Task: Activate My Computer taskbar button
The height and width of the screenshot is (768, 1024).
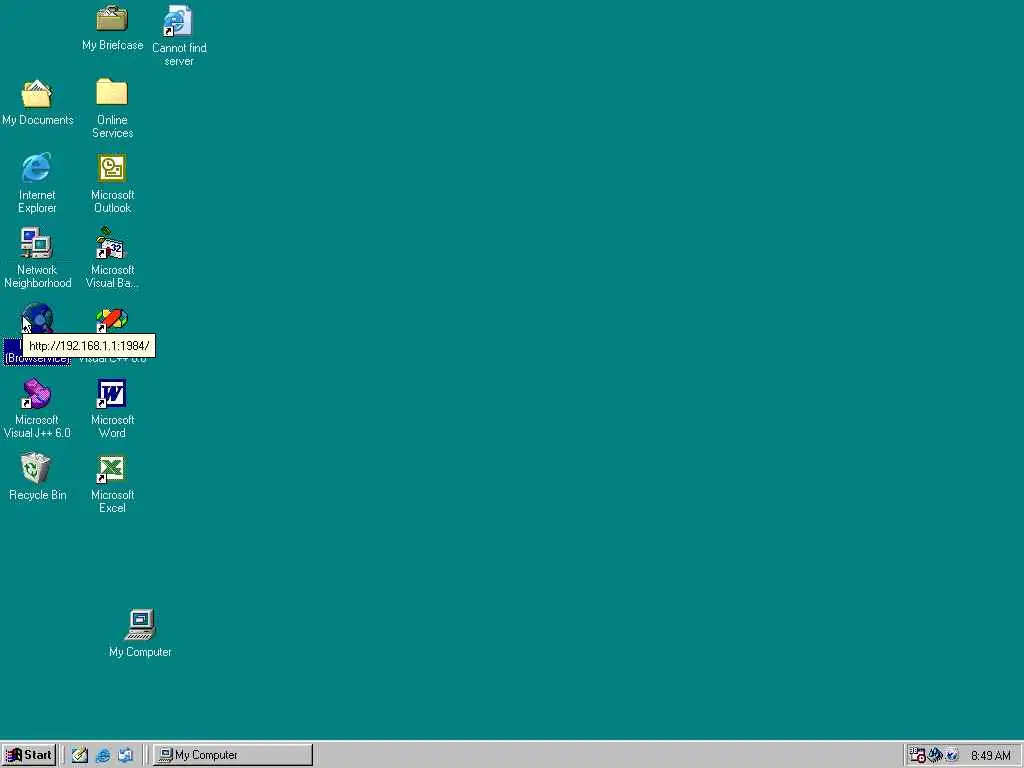Action: tap(233, 755)
